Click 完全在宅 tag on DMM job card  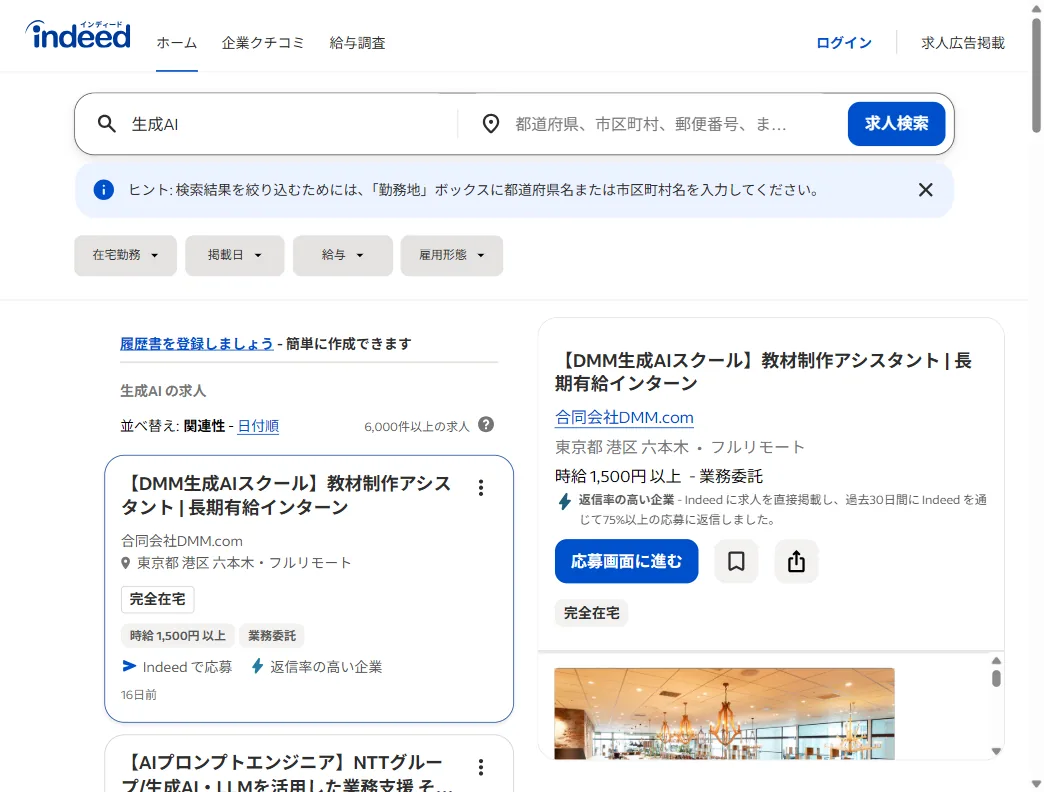tap(157, 599)
